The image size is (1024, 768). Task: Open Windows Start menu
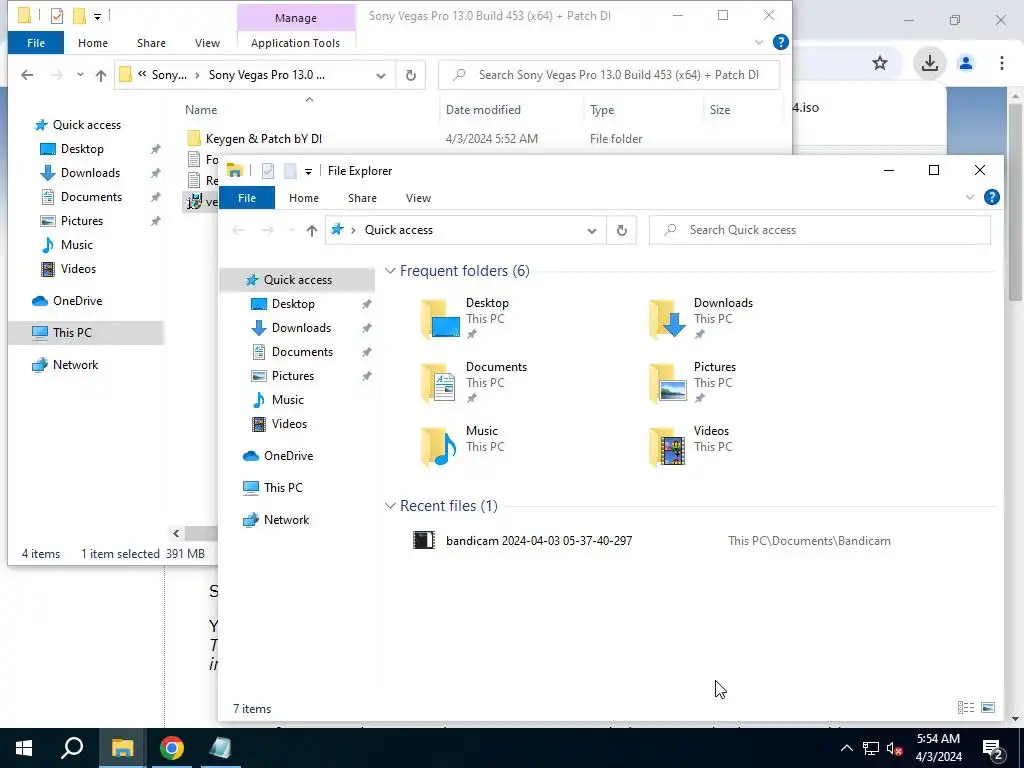[24, 748]
